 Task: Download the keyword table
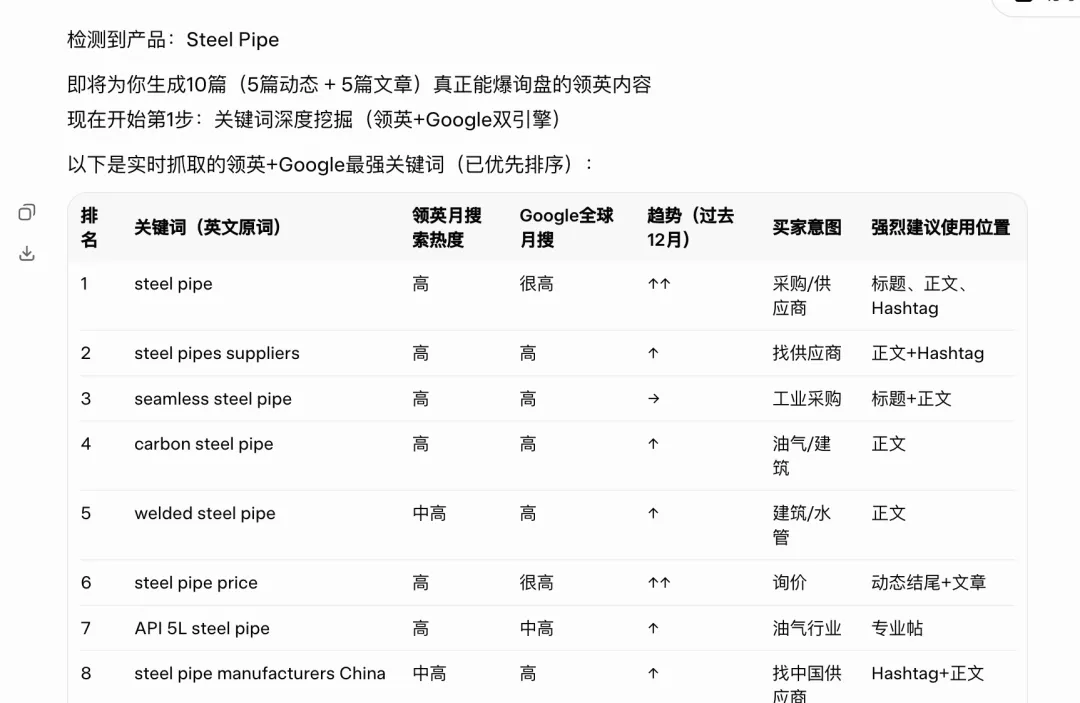(x=27, y=253)
